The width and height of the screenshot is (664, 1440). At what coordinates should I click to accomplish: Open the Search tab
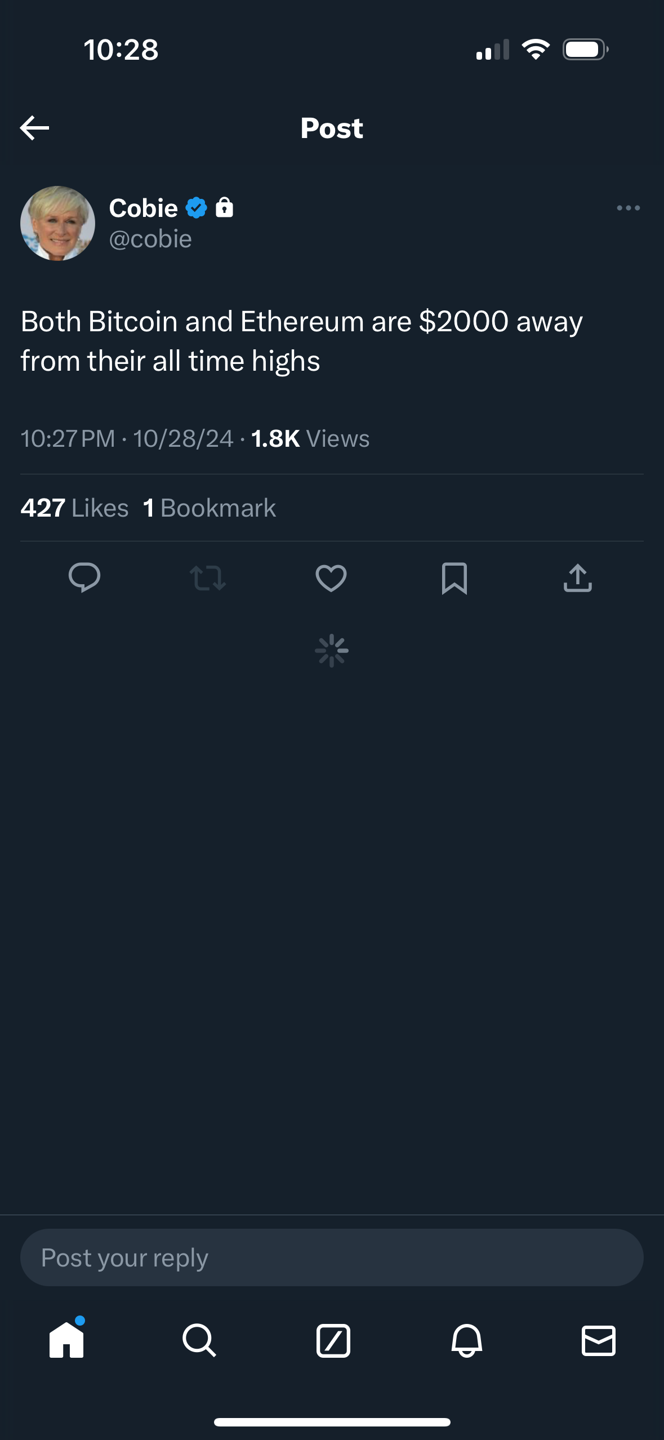point(199,1340)
